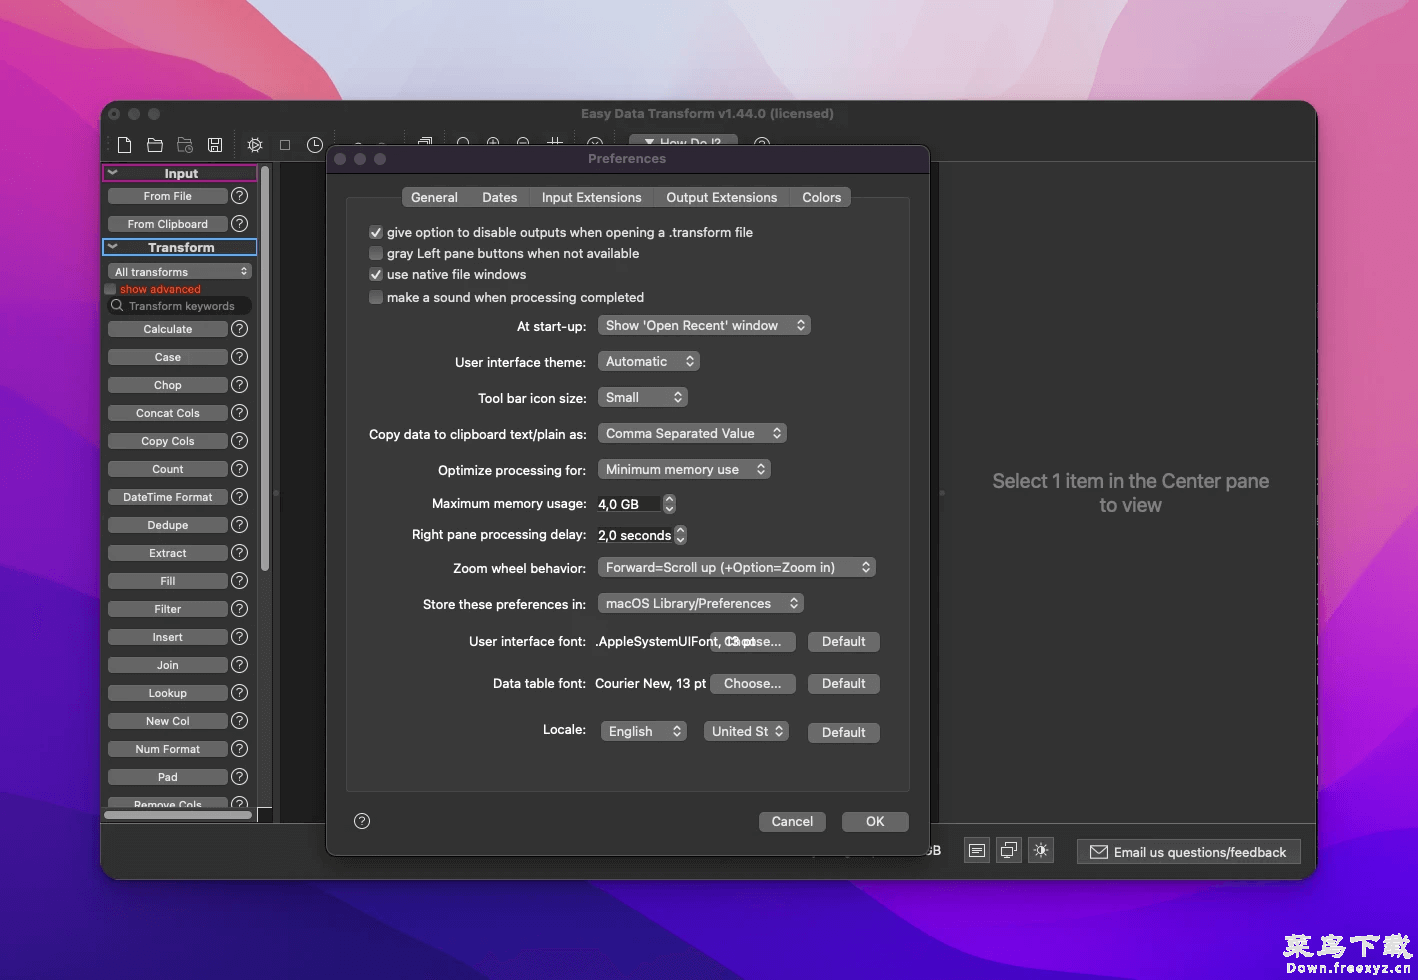This screenshot has height=980, width=1418.
Task: Switch to the Input Extensions tab
Action: [591, 197]
